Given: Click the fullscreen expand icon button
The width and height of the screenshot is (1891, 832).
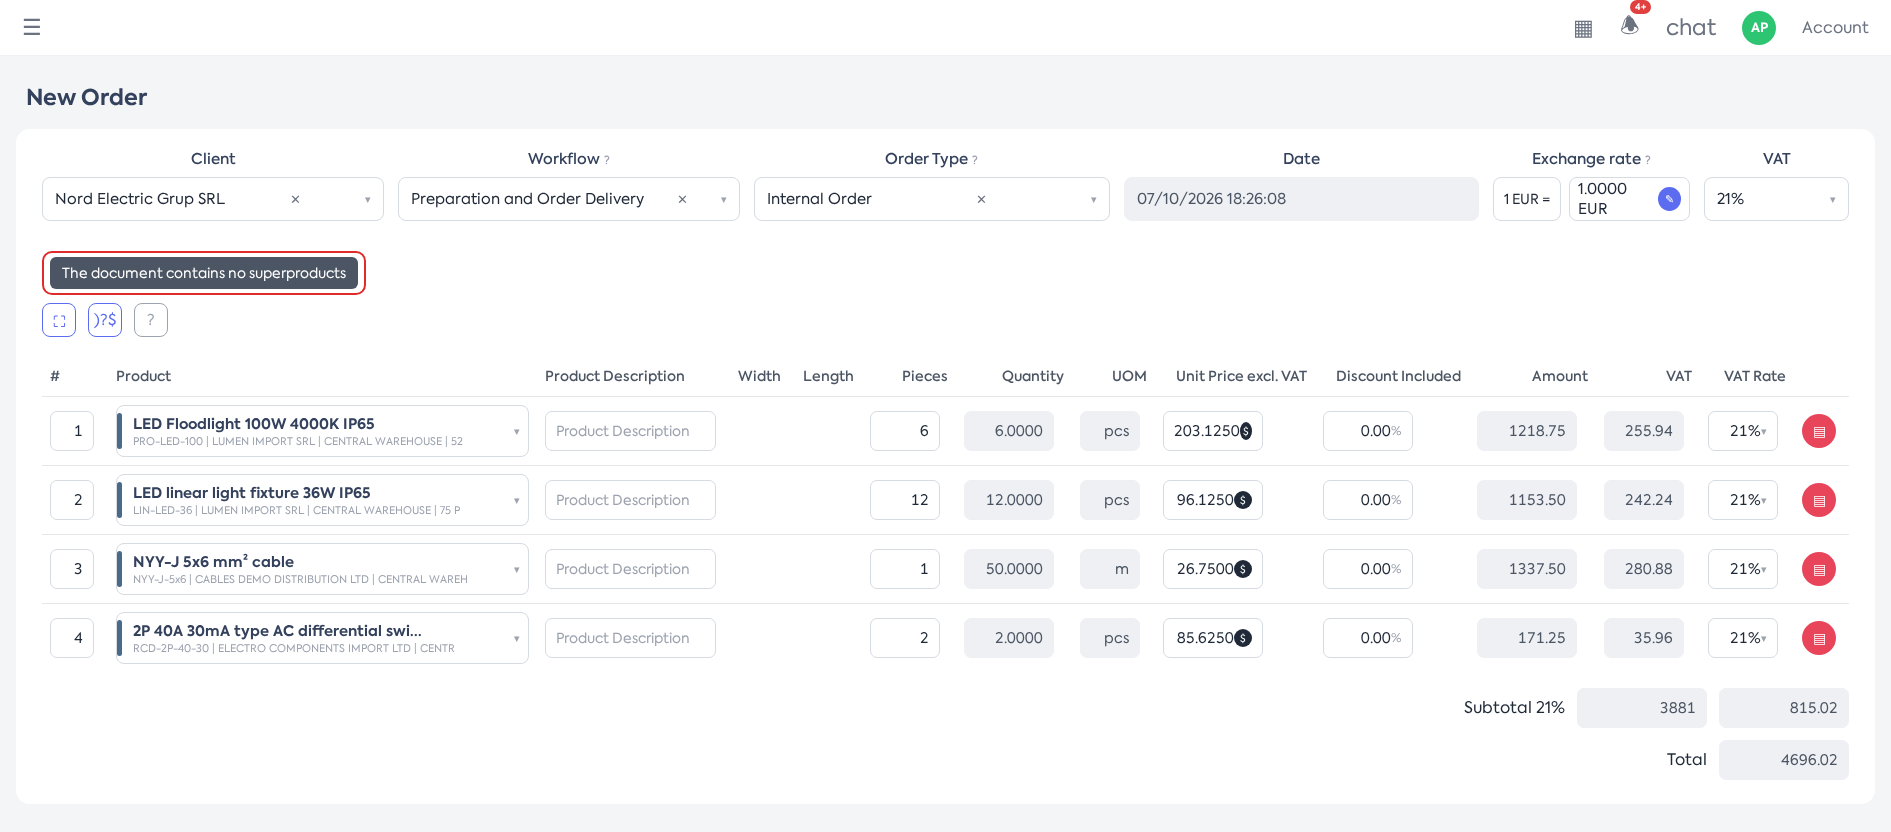Looking at the screenshot, I should click(x=59, y=320).
